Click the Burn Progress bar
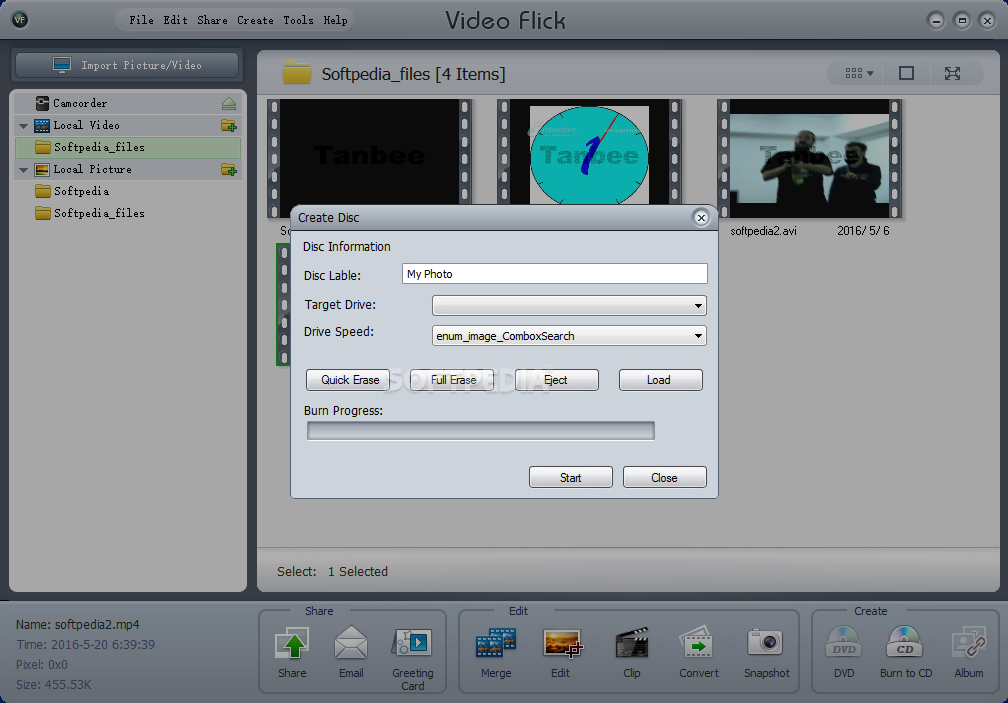This screenshot has width=1008, height=703. pyautogui.click(x=481, y=431)
